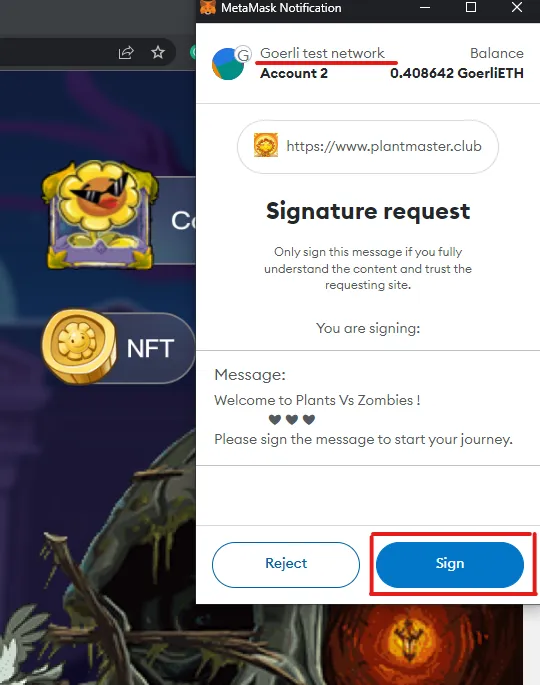
Task: Select the Goerli test network label
Action: [x=322, y=53]
